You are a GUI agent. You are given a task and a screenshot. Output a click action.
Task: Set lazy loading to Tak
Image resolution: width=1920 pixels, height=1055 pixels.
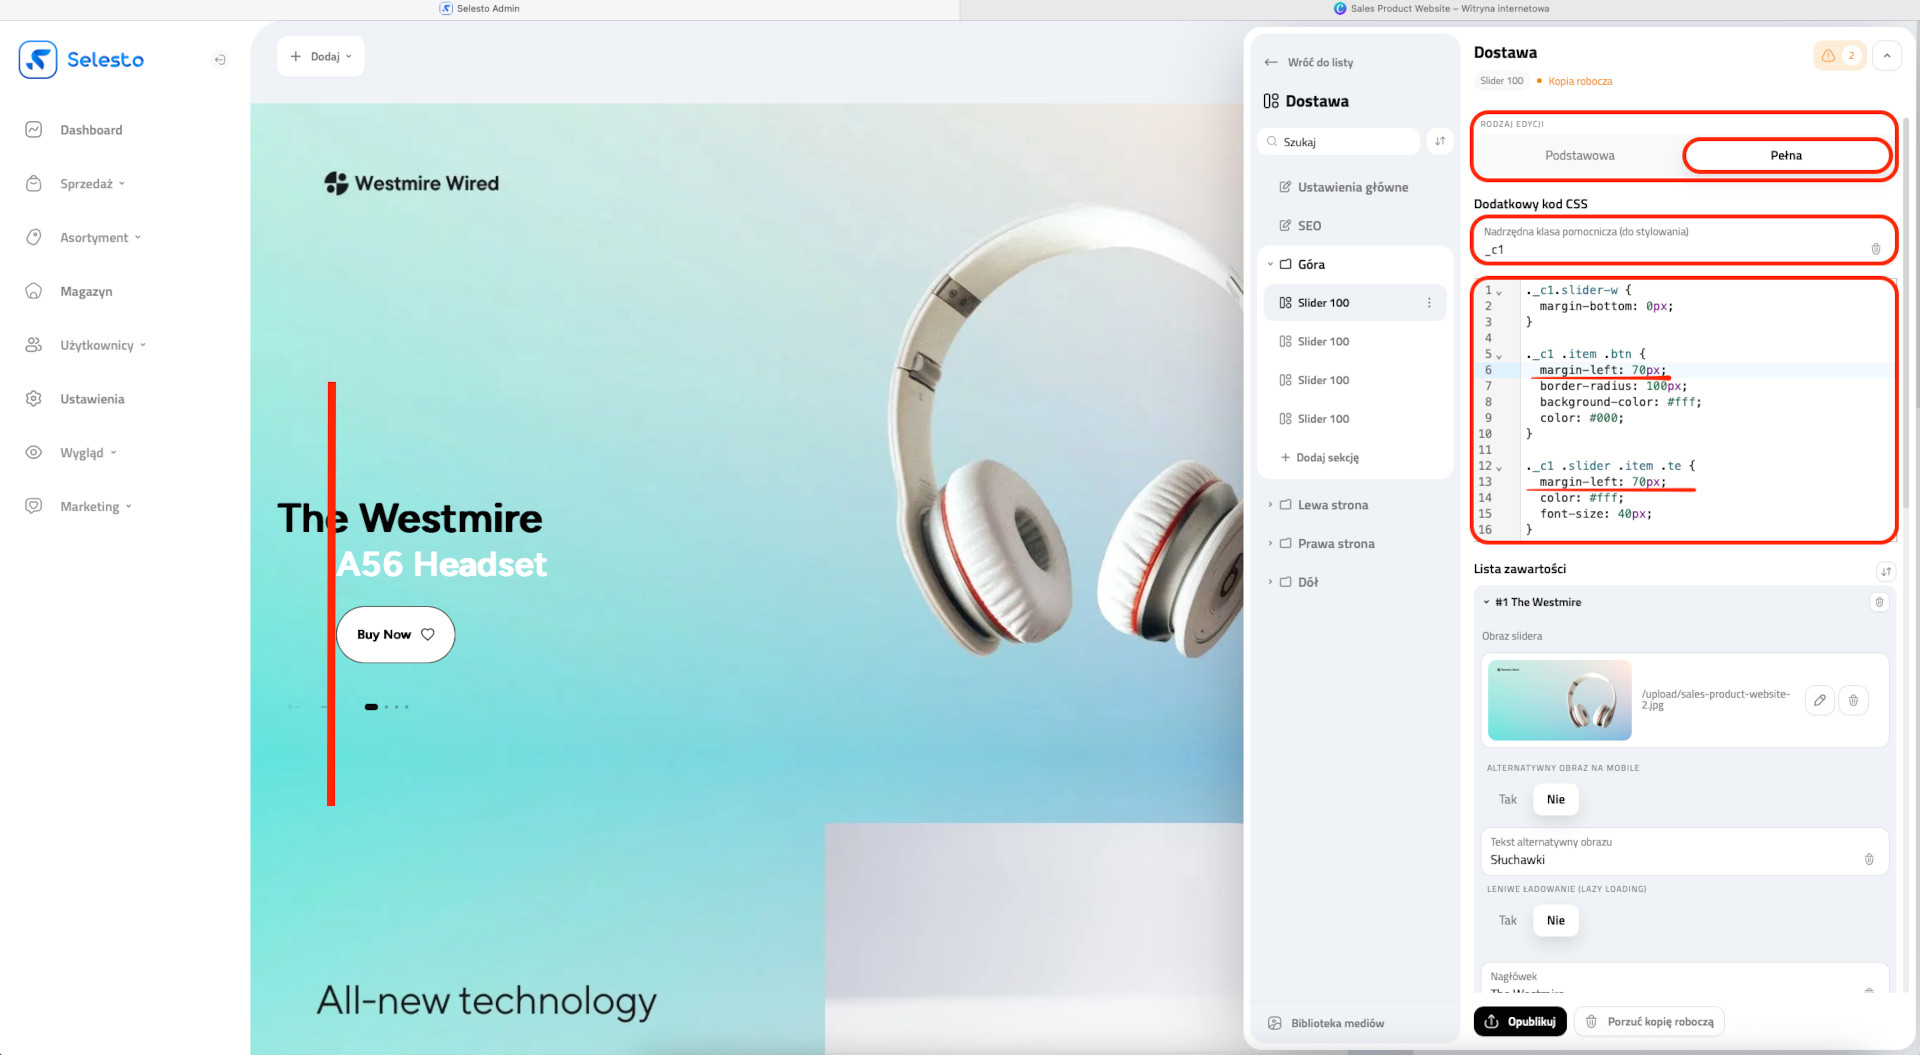click(x=1507, y=921)
